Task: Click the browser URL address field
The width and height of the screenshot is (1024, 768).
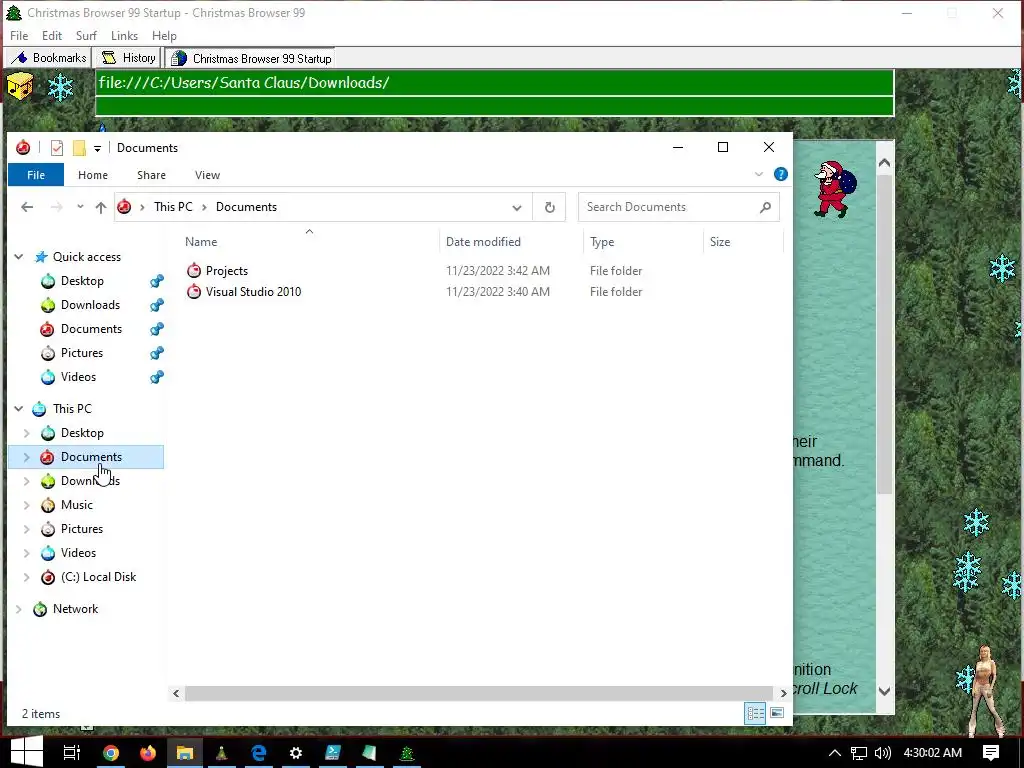Action: pos(494,83)
